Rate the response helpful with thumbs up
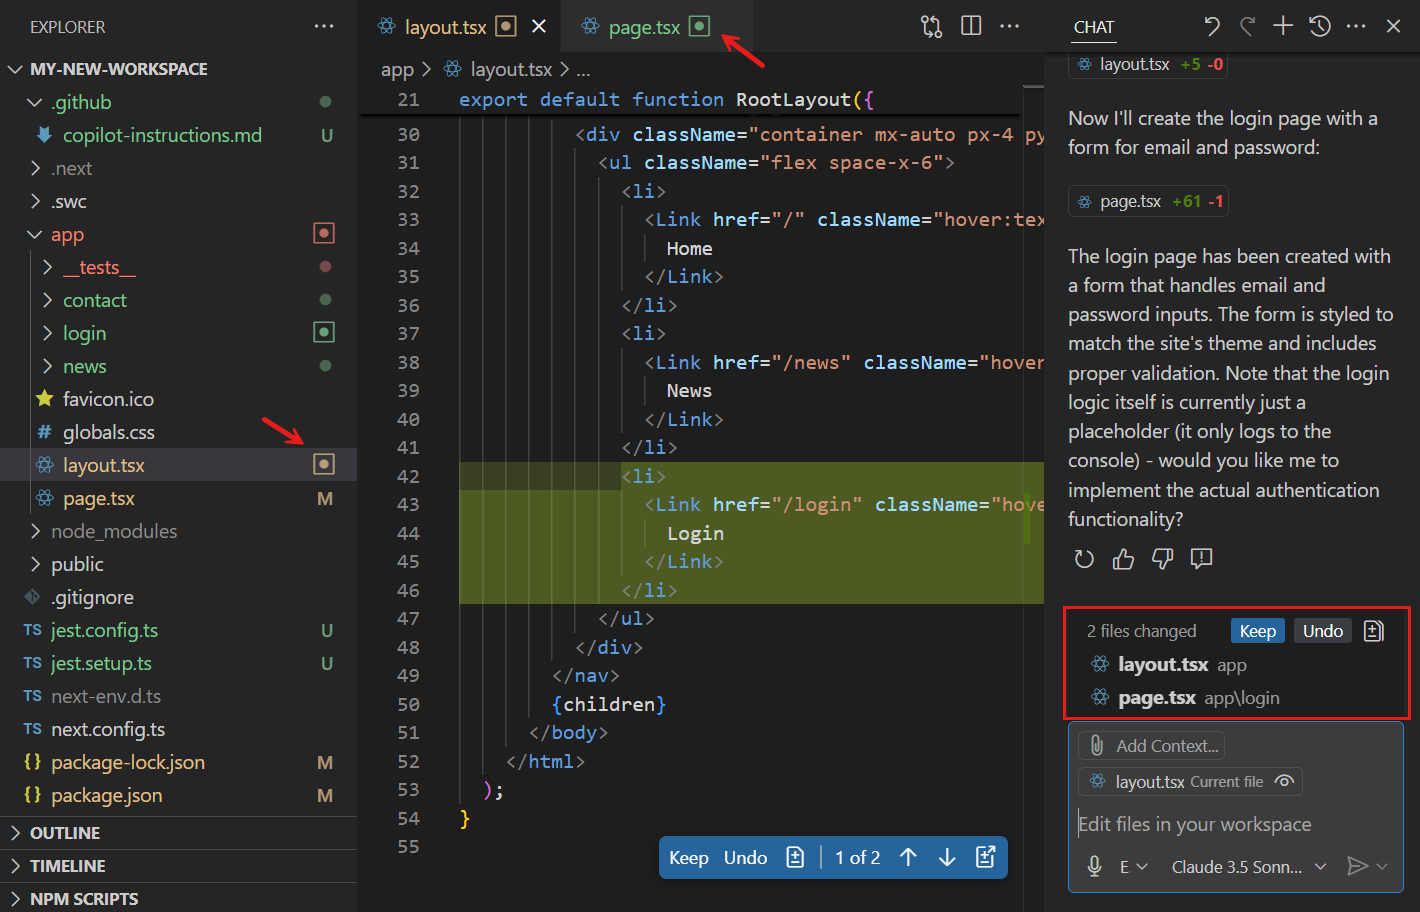This screenshot has width=1420, height=912. pyautogui.click(x=1123, y=559)
